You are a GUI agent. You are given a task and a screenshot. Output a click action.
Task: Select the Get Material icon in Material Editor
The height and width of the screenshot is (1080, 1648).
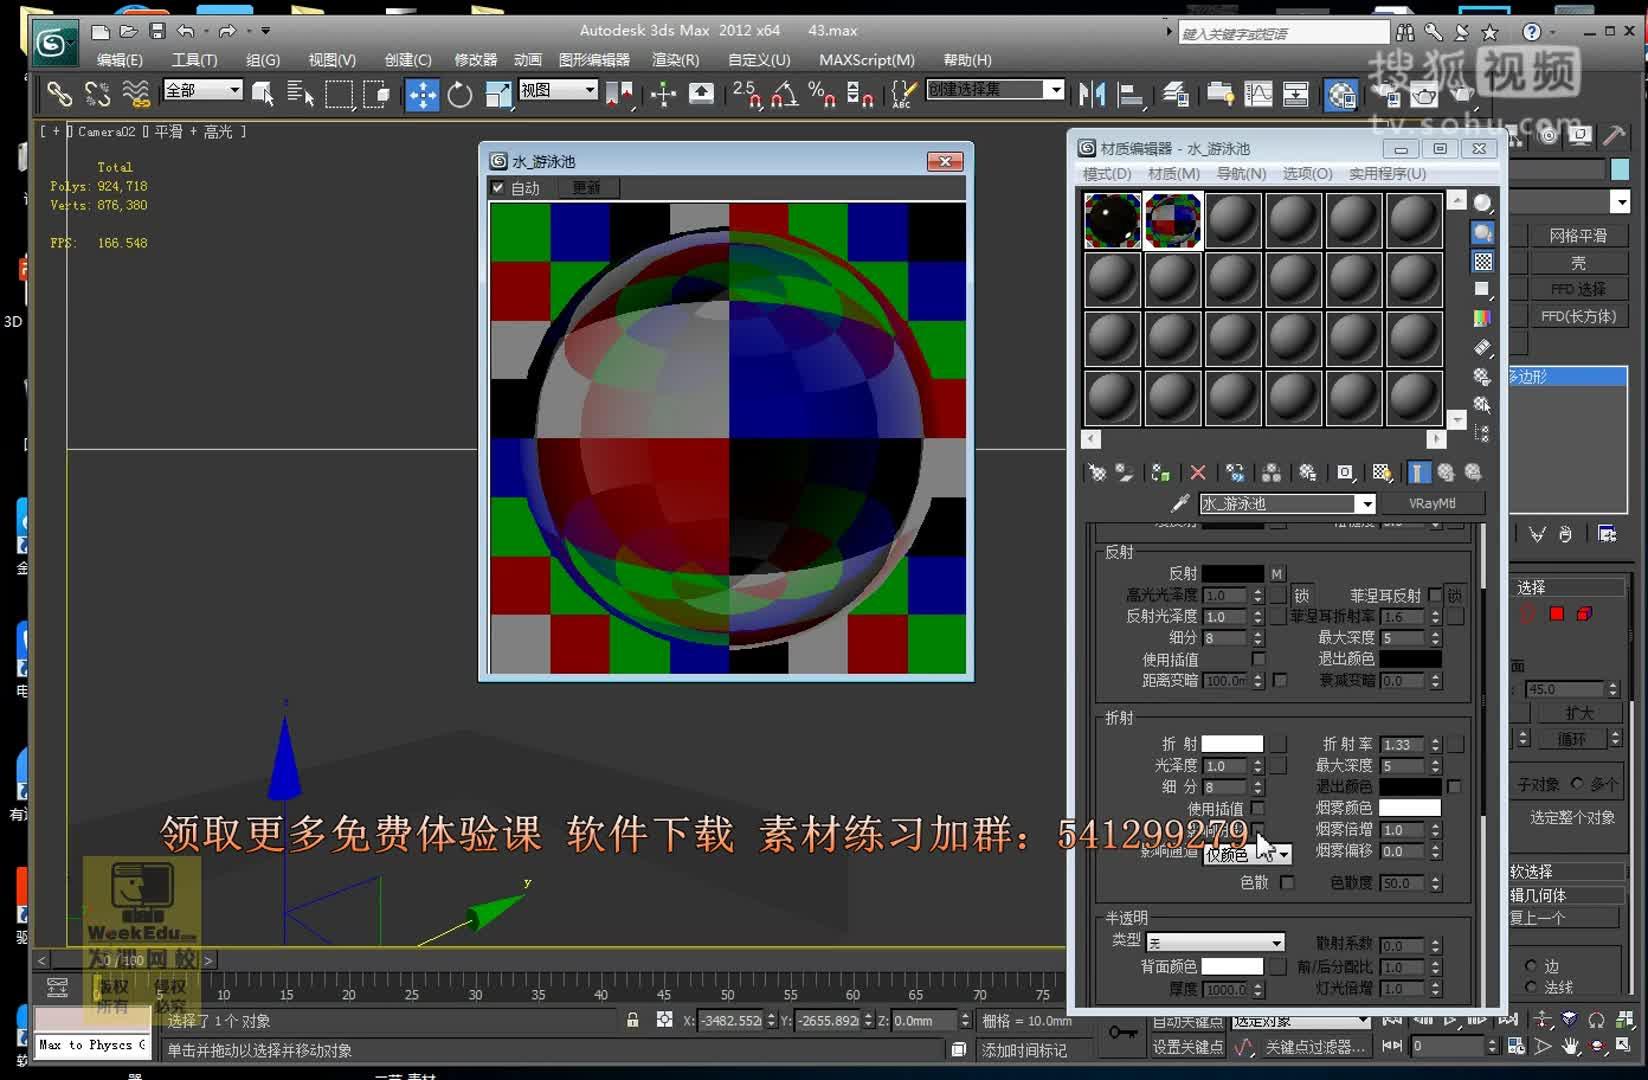coord(1097,472)
